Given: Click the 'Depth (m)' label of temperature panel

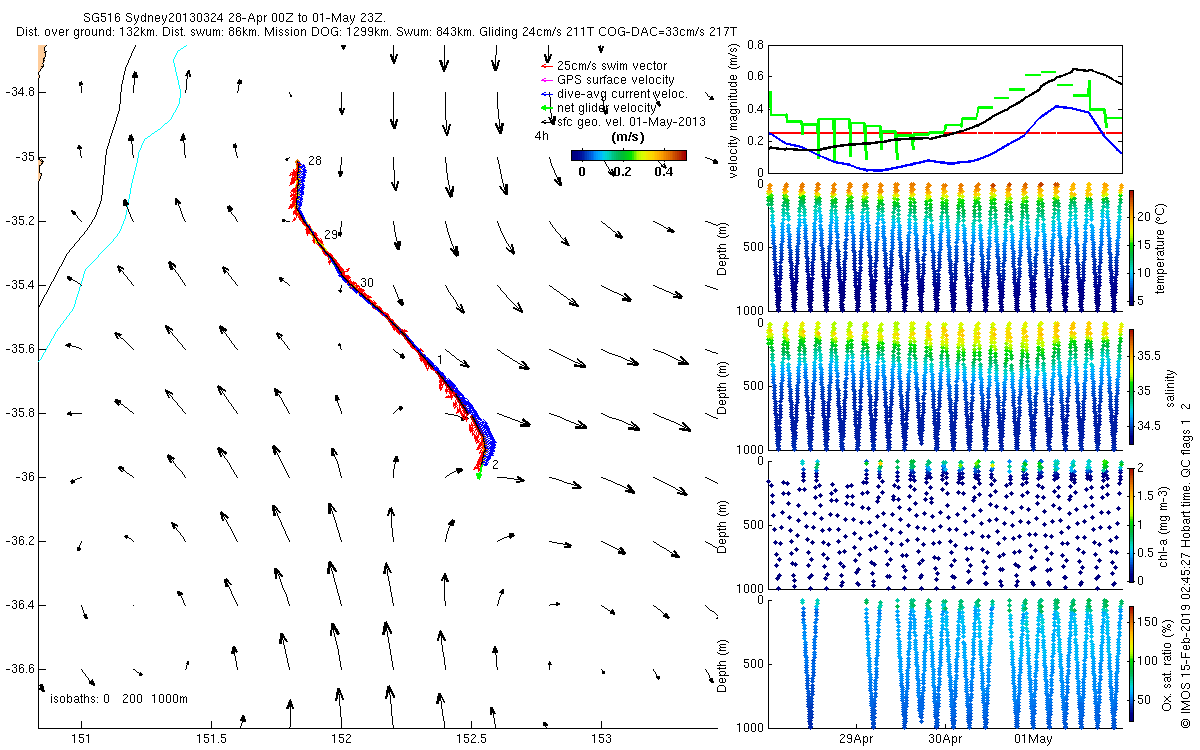Looking at the screenshot, I should pos(723,249).
